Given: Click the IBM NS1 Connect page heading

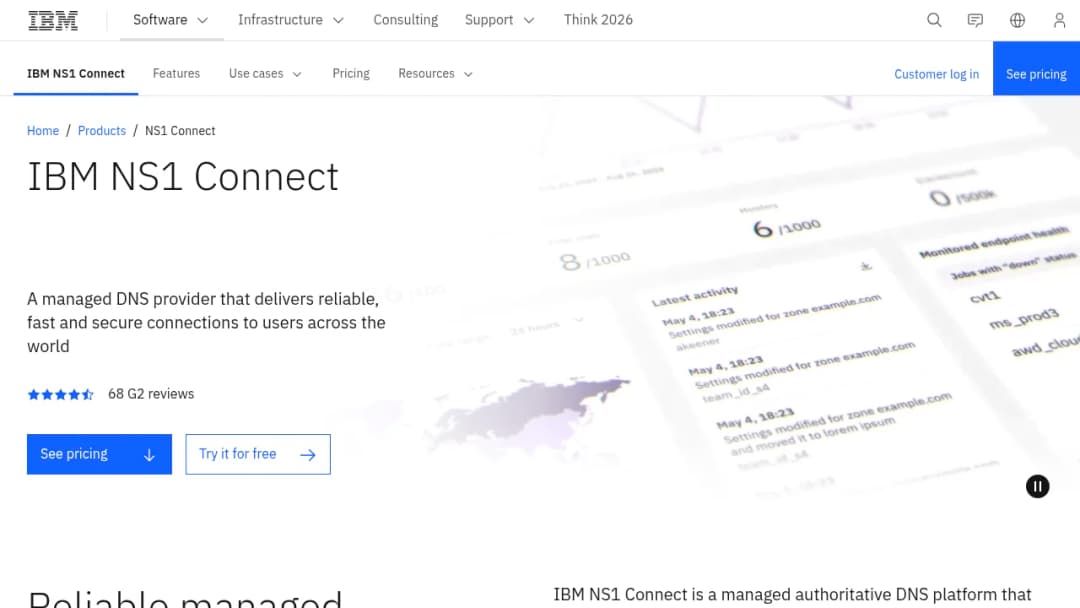Looking at the screenshot, I should pyautogui.click(x=183, y=176).
